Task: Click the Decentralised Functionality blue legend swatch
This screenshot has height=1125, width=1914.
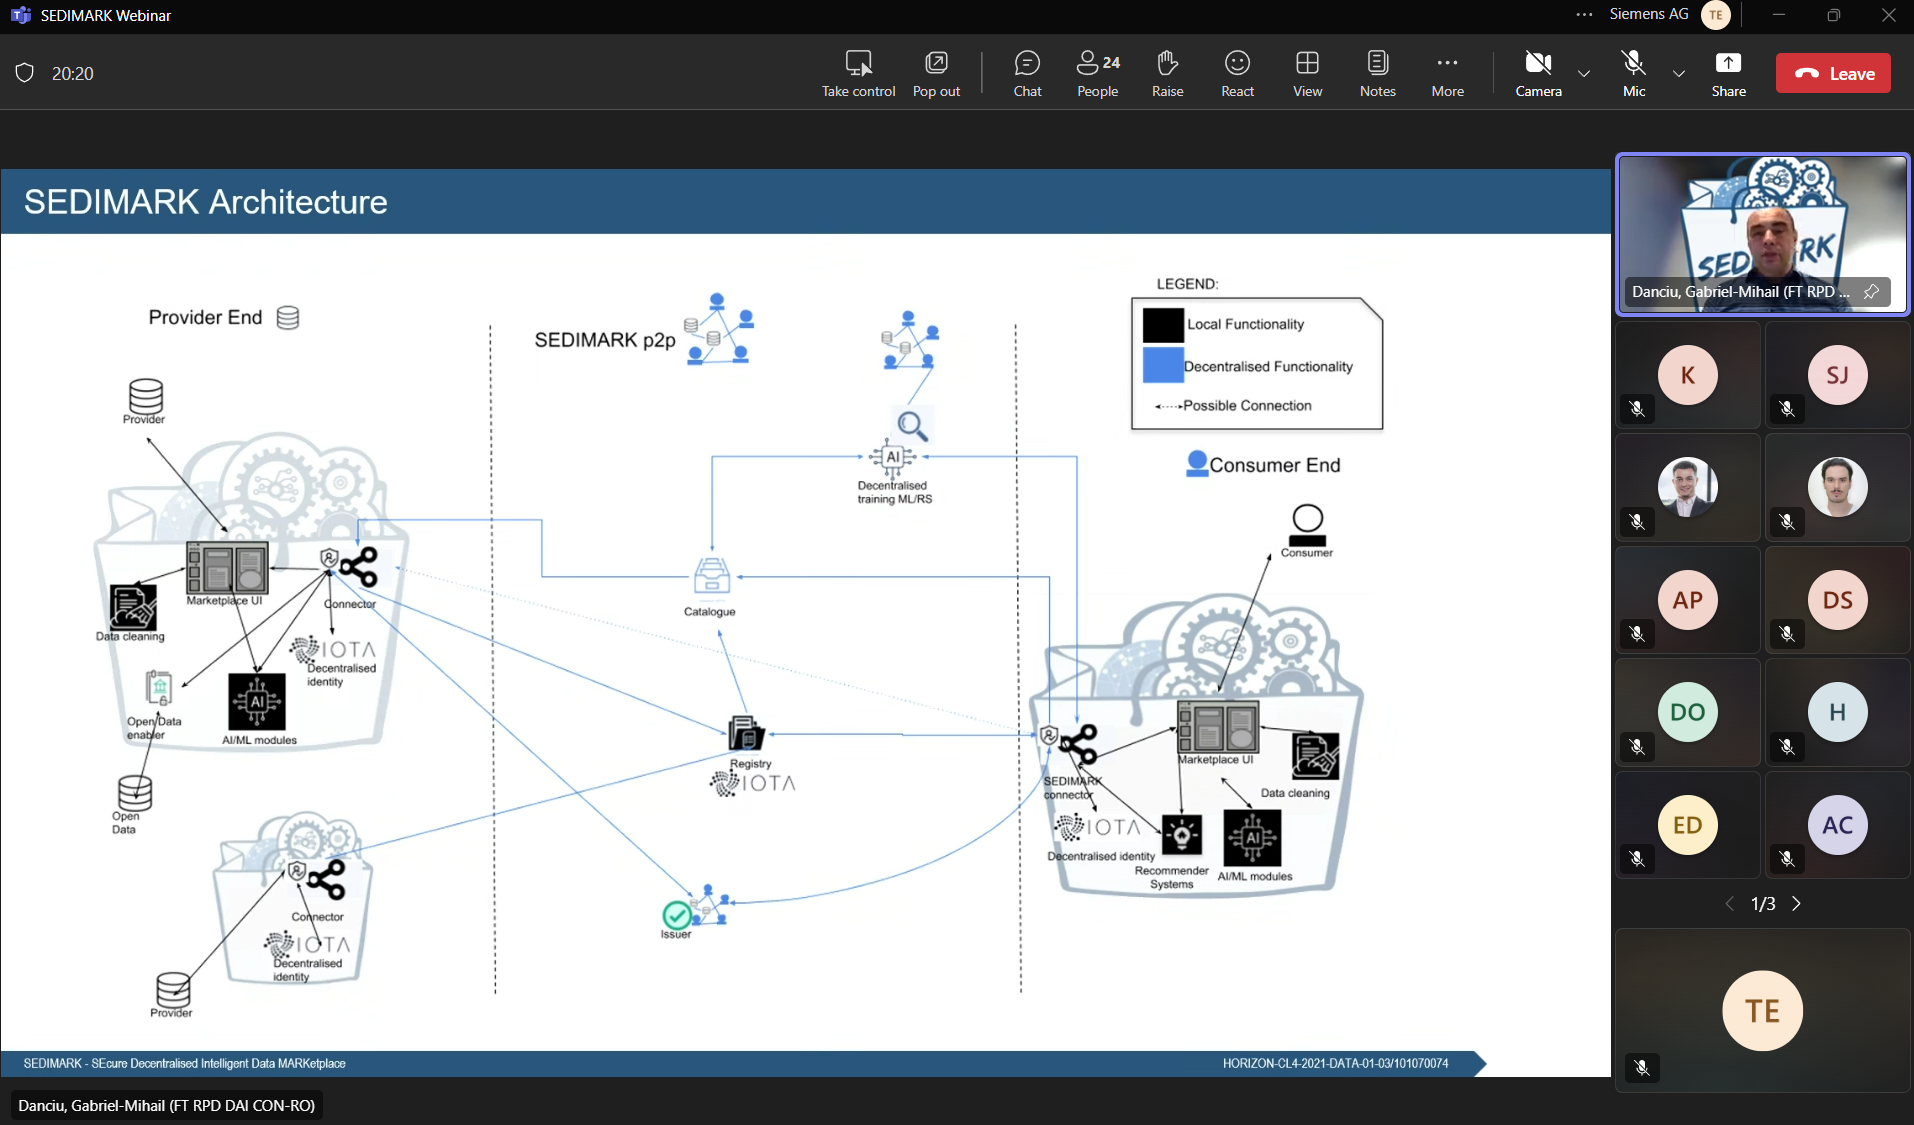Action: 1163,365
